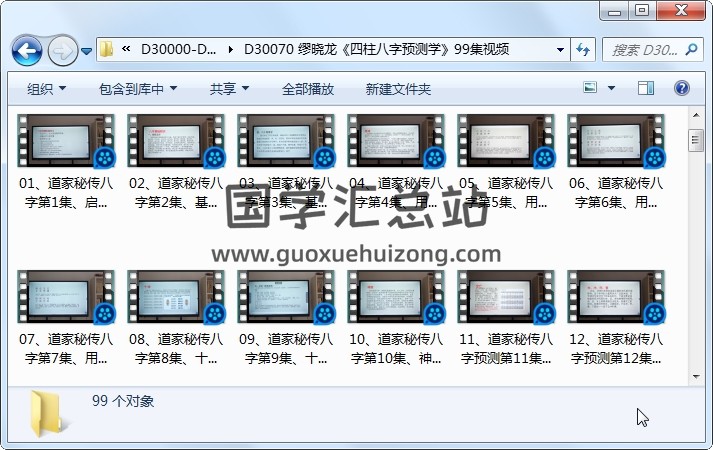Open the 包含到库中 dropdown menu
Screen dimensions: 713x450
tap(138, 89)
